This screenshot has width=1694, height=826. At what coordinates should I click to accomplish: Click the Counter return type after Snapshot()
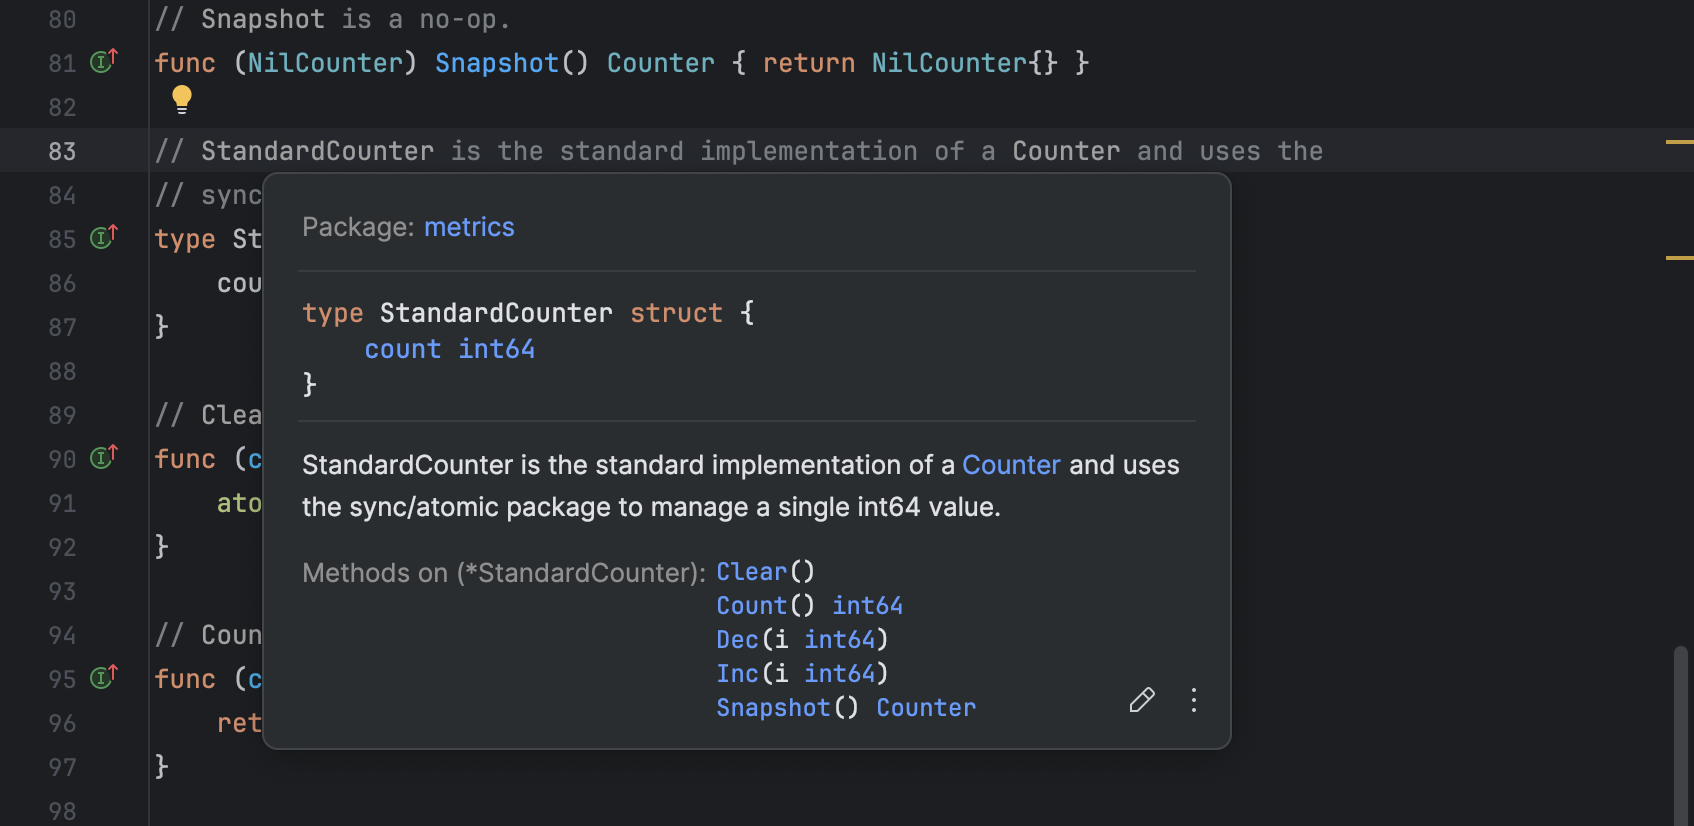[926, 708]
